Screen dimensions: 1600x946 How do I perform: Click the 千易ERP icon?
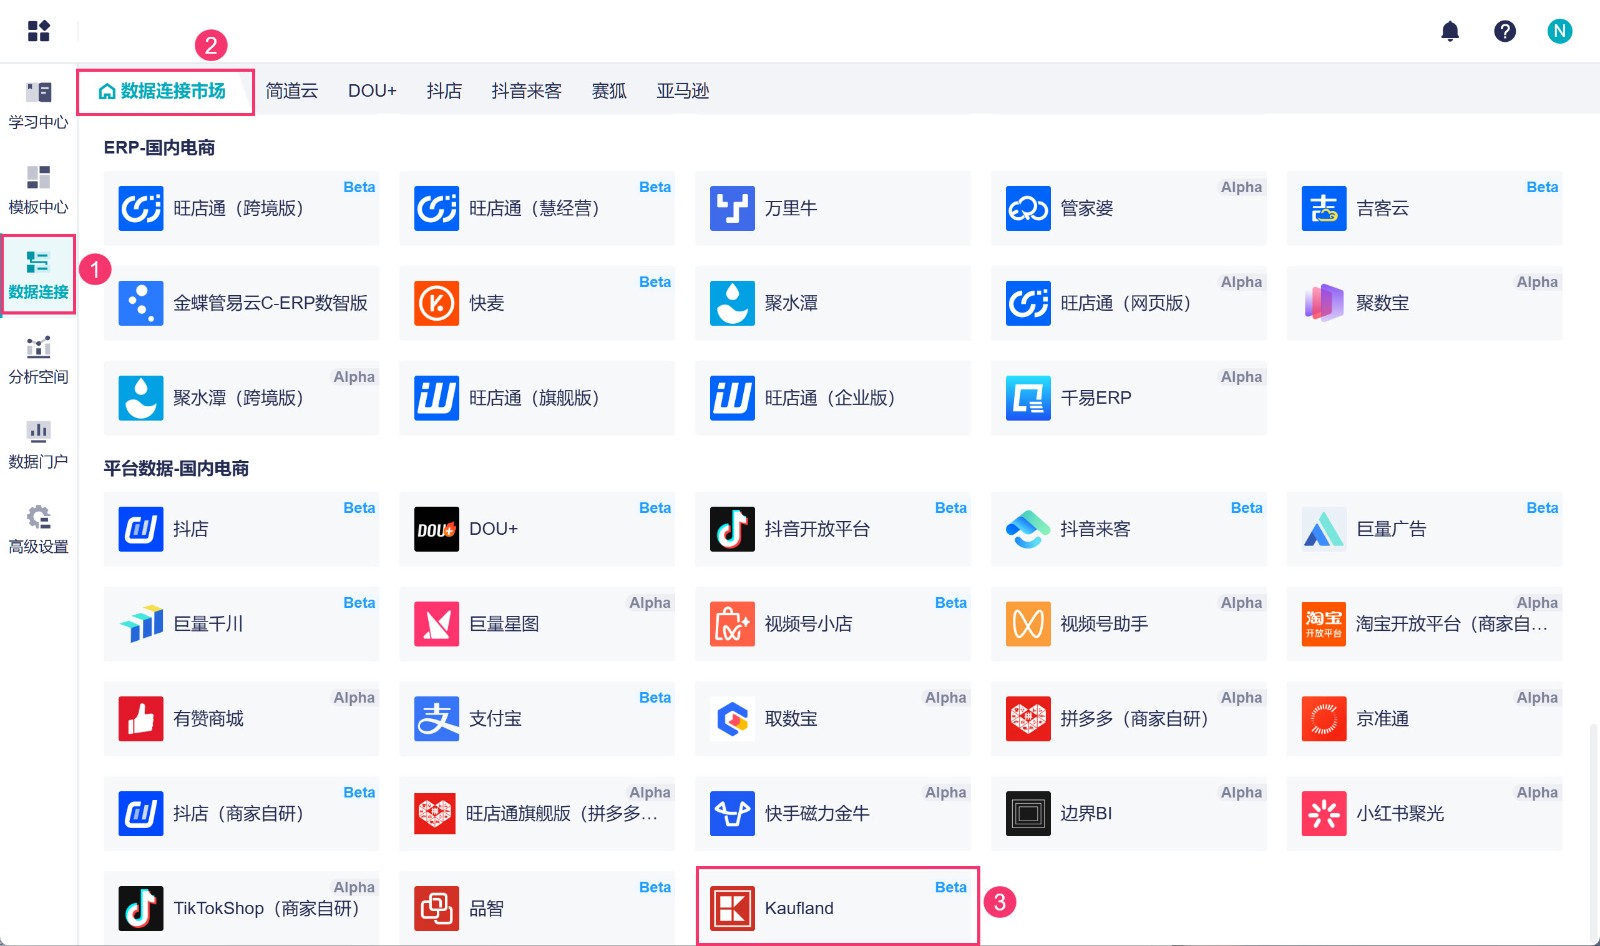click(1028, 398)
